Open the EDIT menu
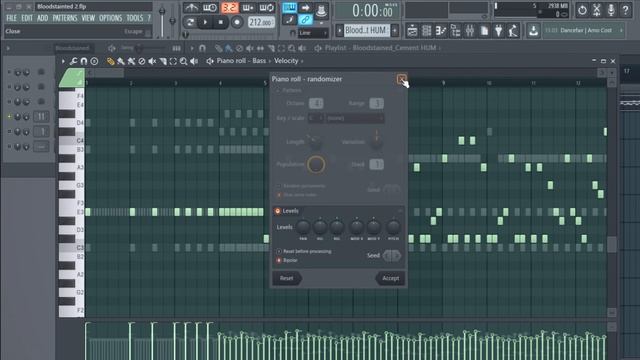Image resolution: width=640 pixels, height=360 pixels. pyautogui.click(x=27, y=18)
